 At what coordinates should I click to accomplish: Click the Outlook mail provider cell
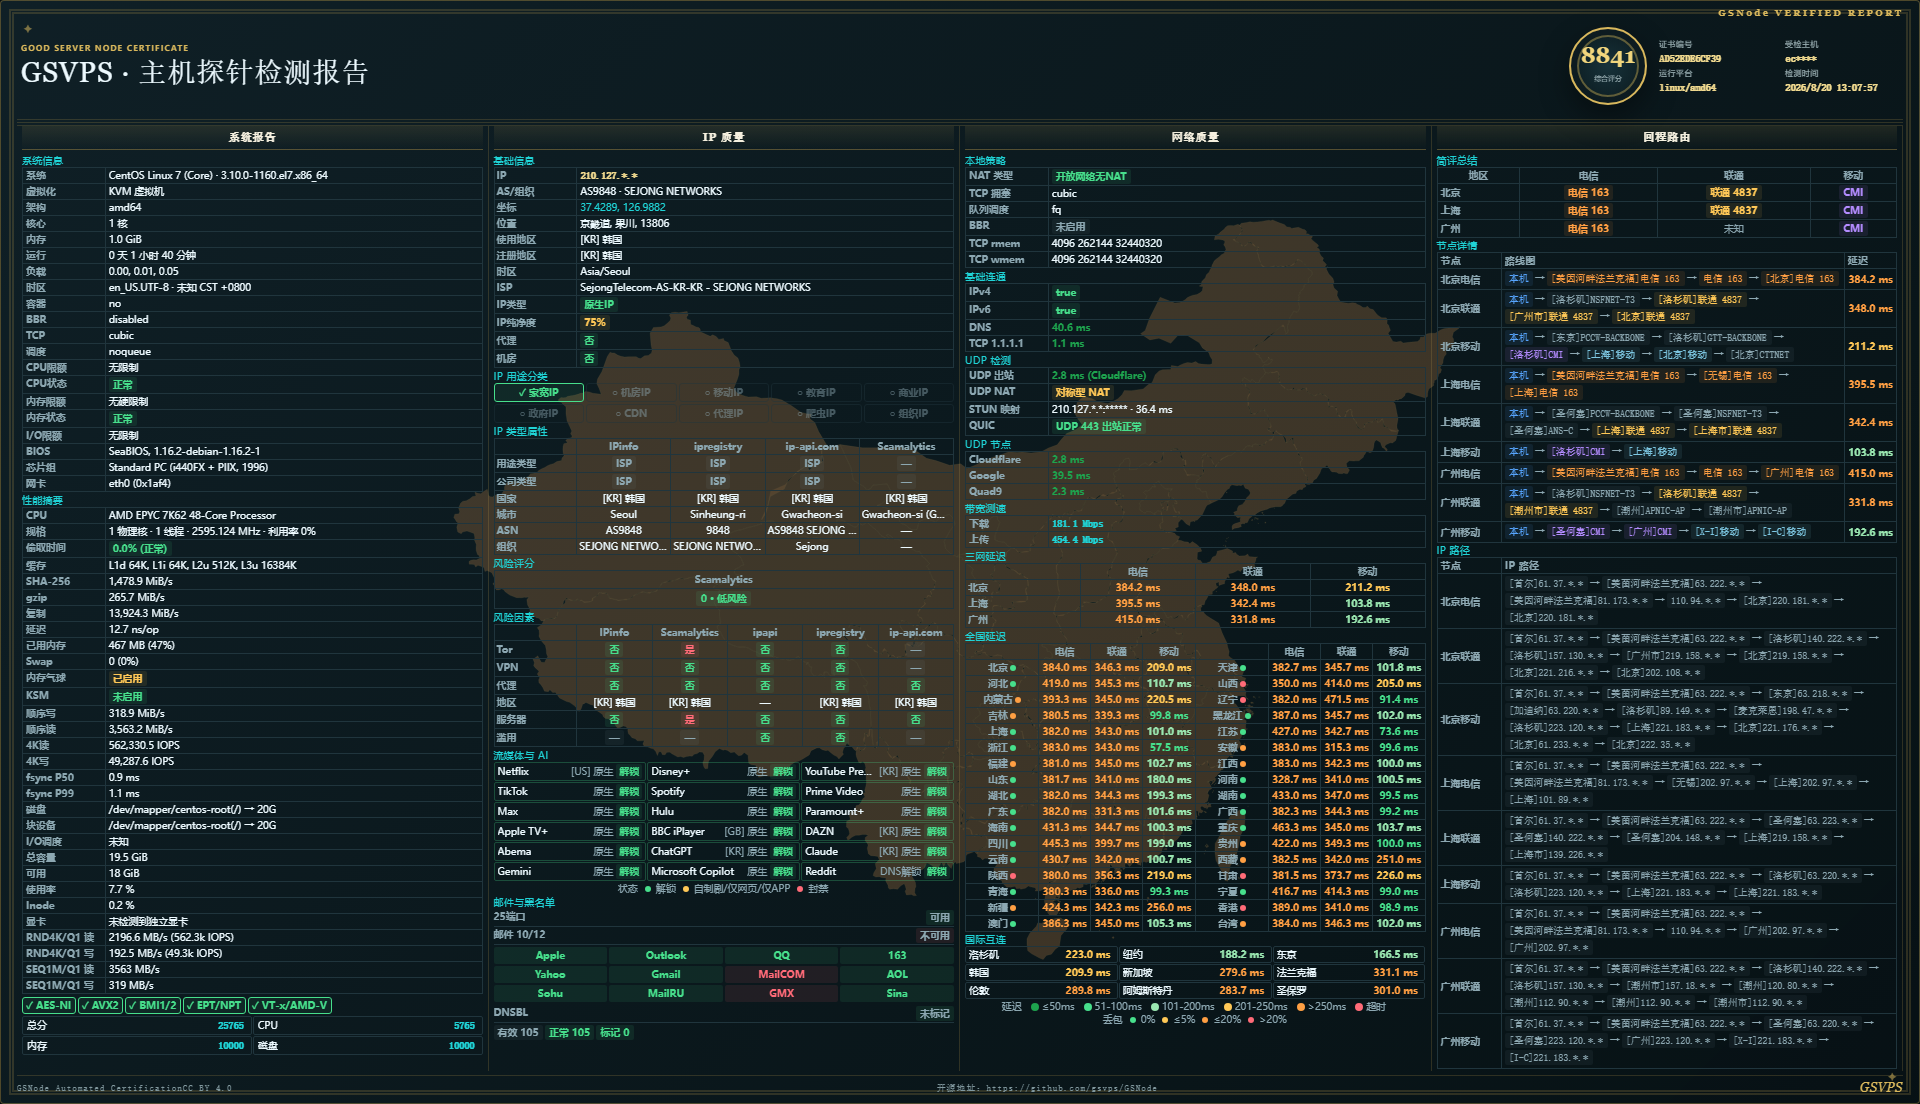[x=666, y=956]
